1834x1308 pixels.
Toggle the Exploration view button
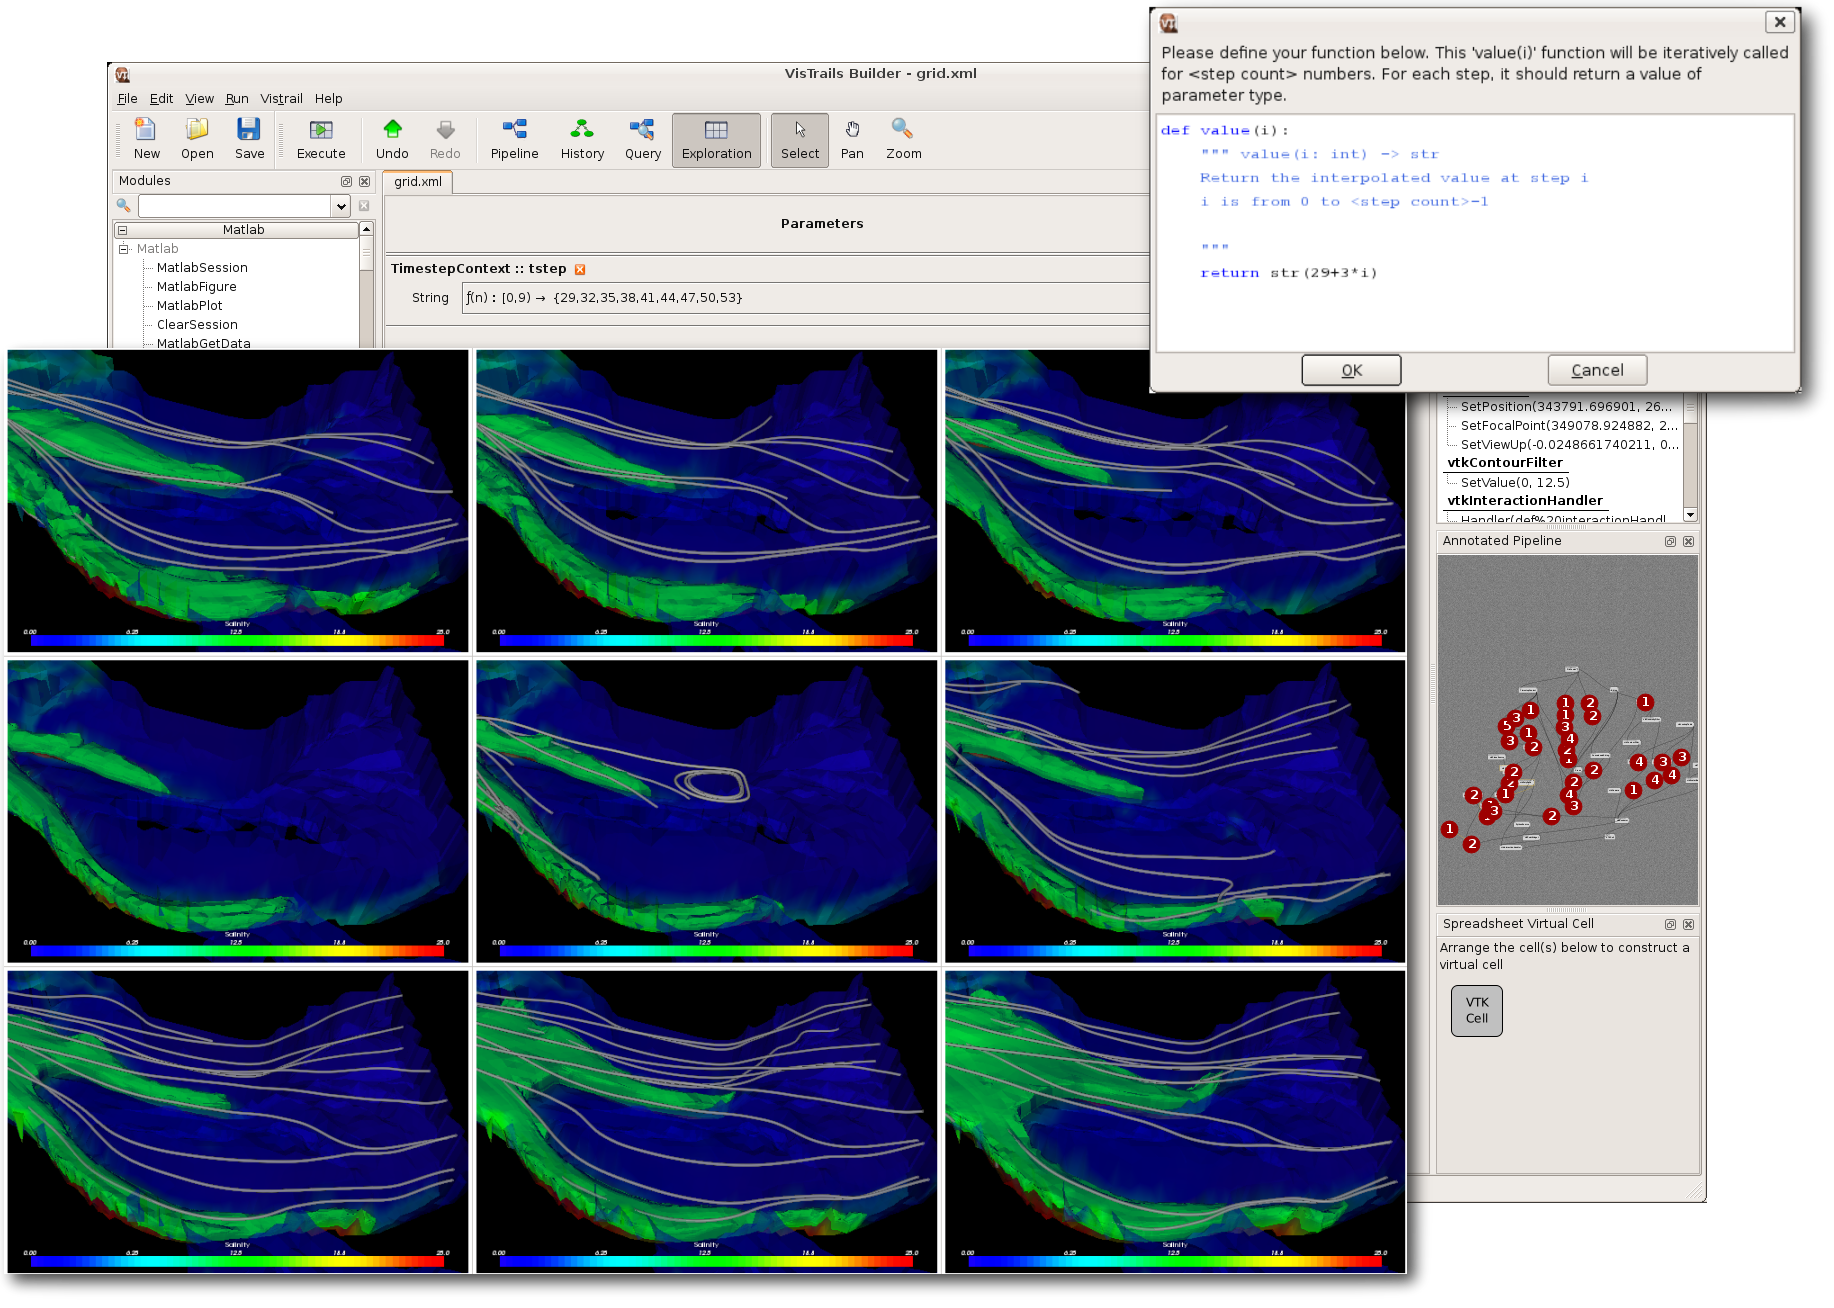(716, 140)
